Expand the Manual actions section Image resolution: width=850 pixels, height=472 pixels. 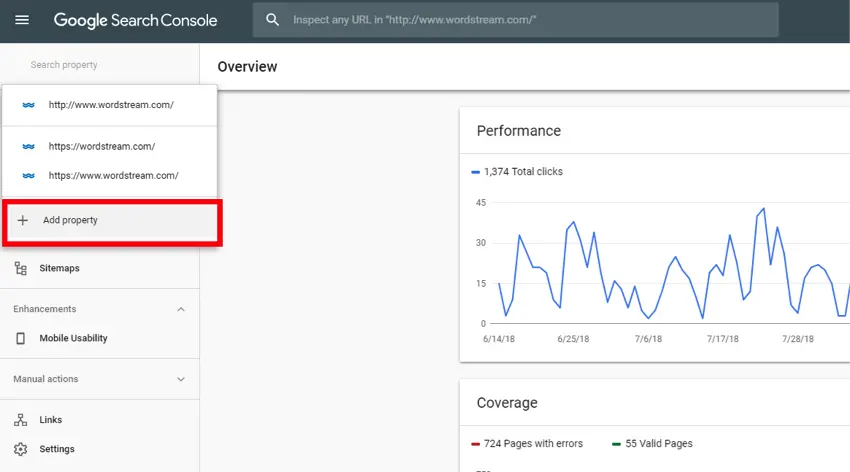(x=181, y=379)
